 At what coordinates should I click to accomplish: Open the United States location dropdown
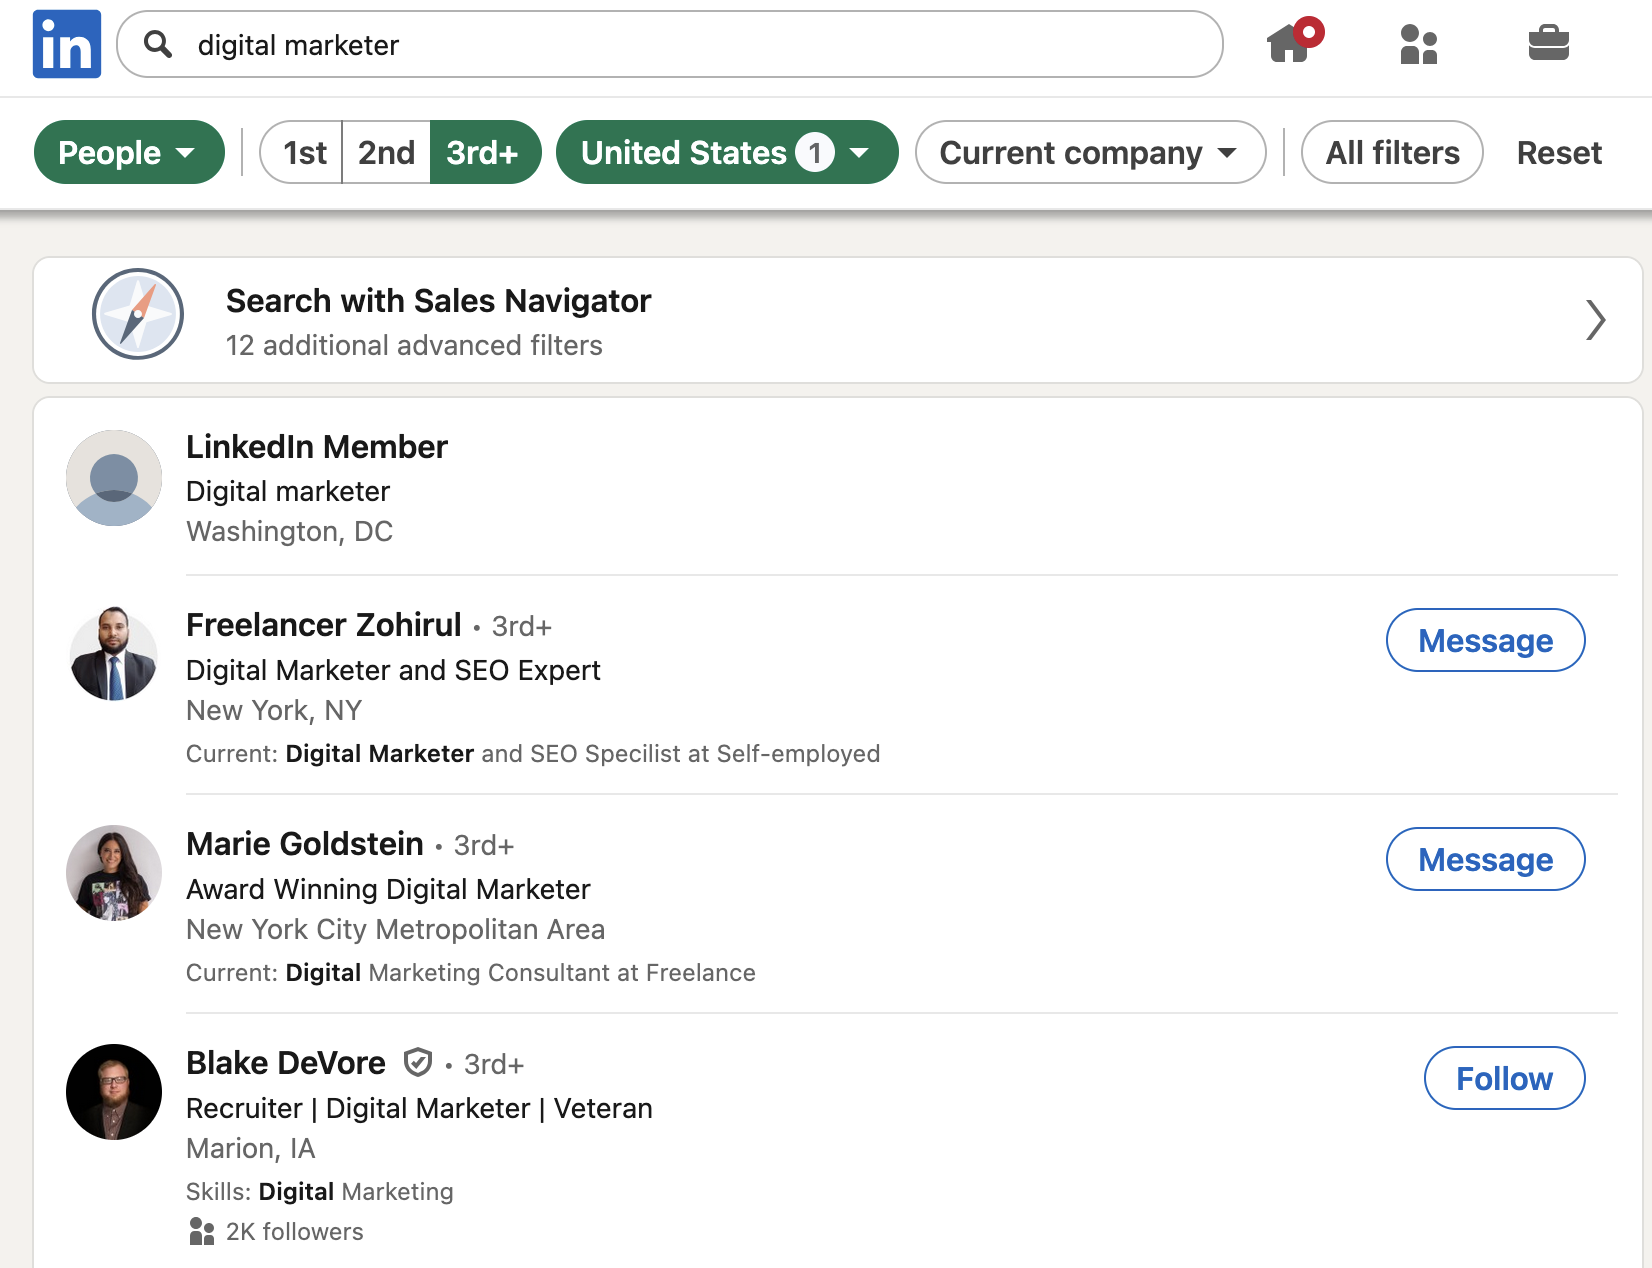727,152
